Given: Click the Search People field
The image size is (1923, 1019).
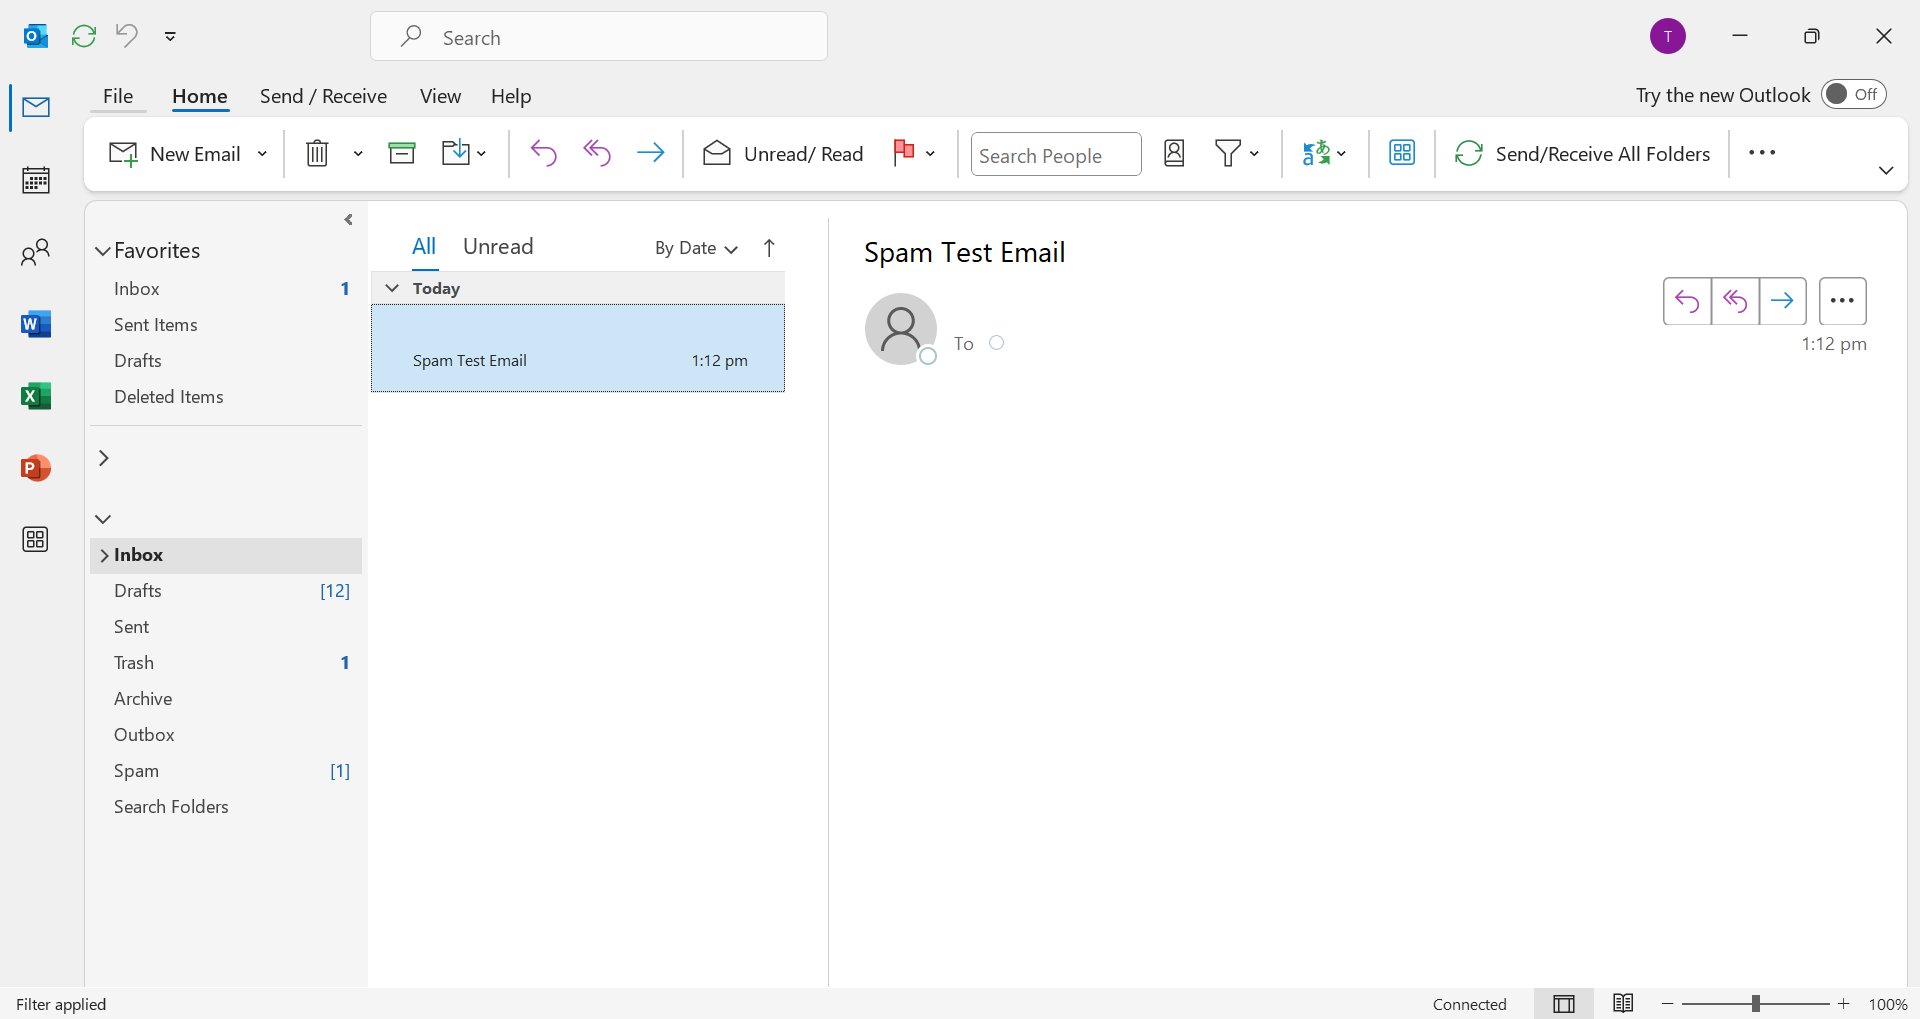Looking at the screenshot, I should pyautogui.click(x=1056, y=155).
